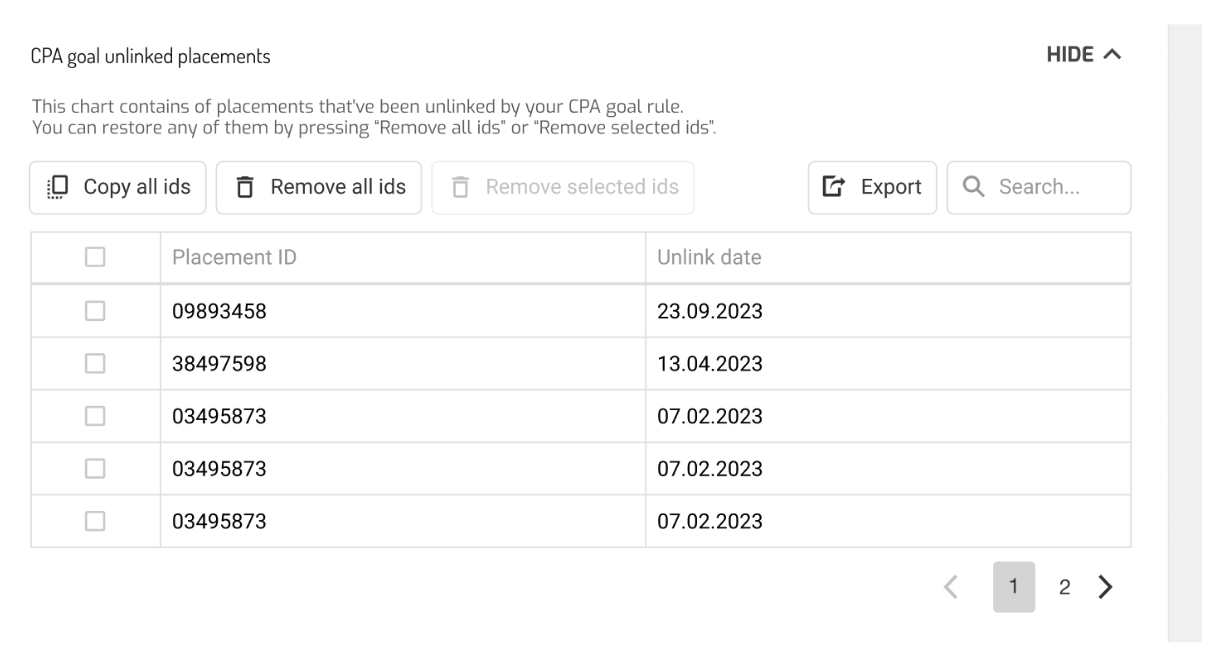Select the checkbox for placement 38497598
The width and height of the screenshot is (1220, 662).
point(95,364)
